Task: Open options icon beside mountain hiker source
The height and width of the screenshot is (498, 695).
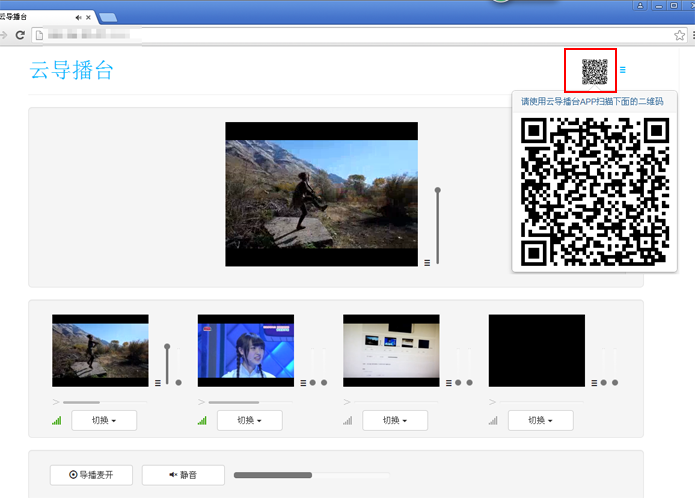Action: [158, 383]
